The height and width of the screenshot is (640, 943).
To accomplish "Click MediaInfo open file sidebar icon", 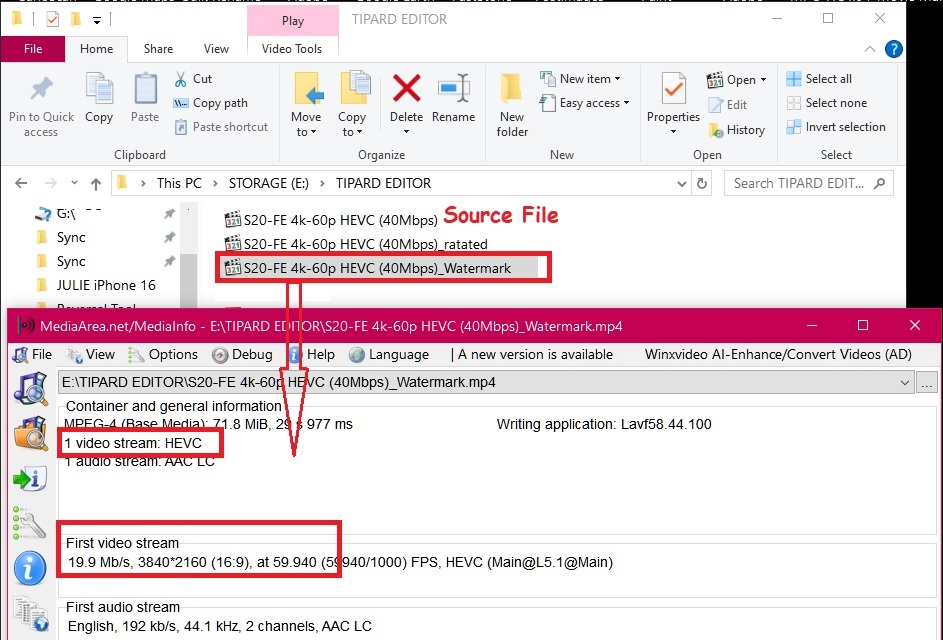I will 31,389.
